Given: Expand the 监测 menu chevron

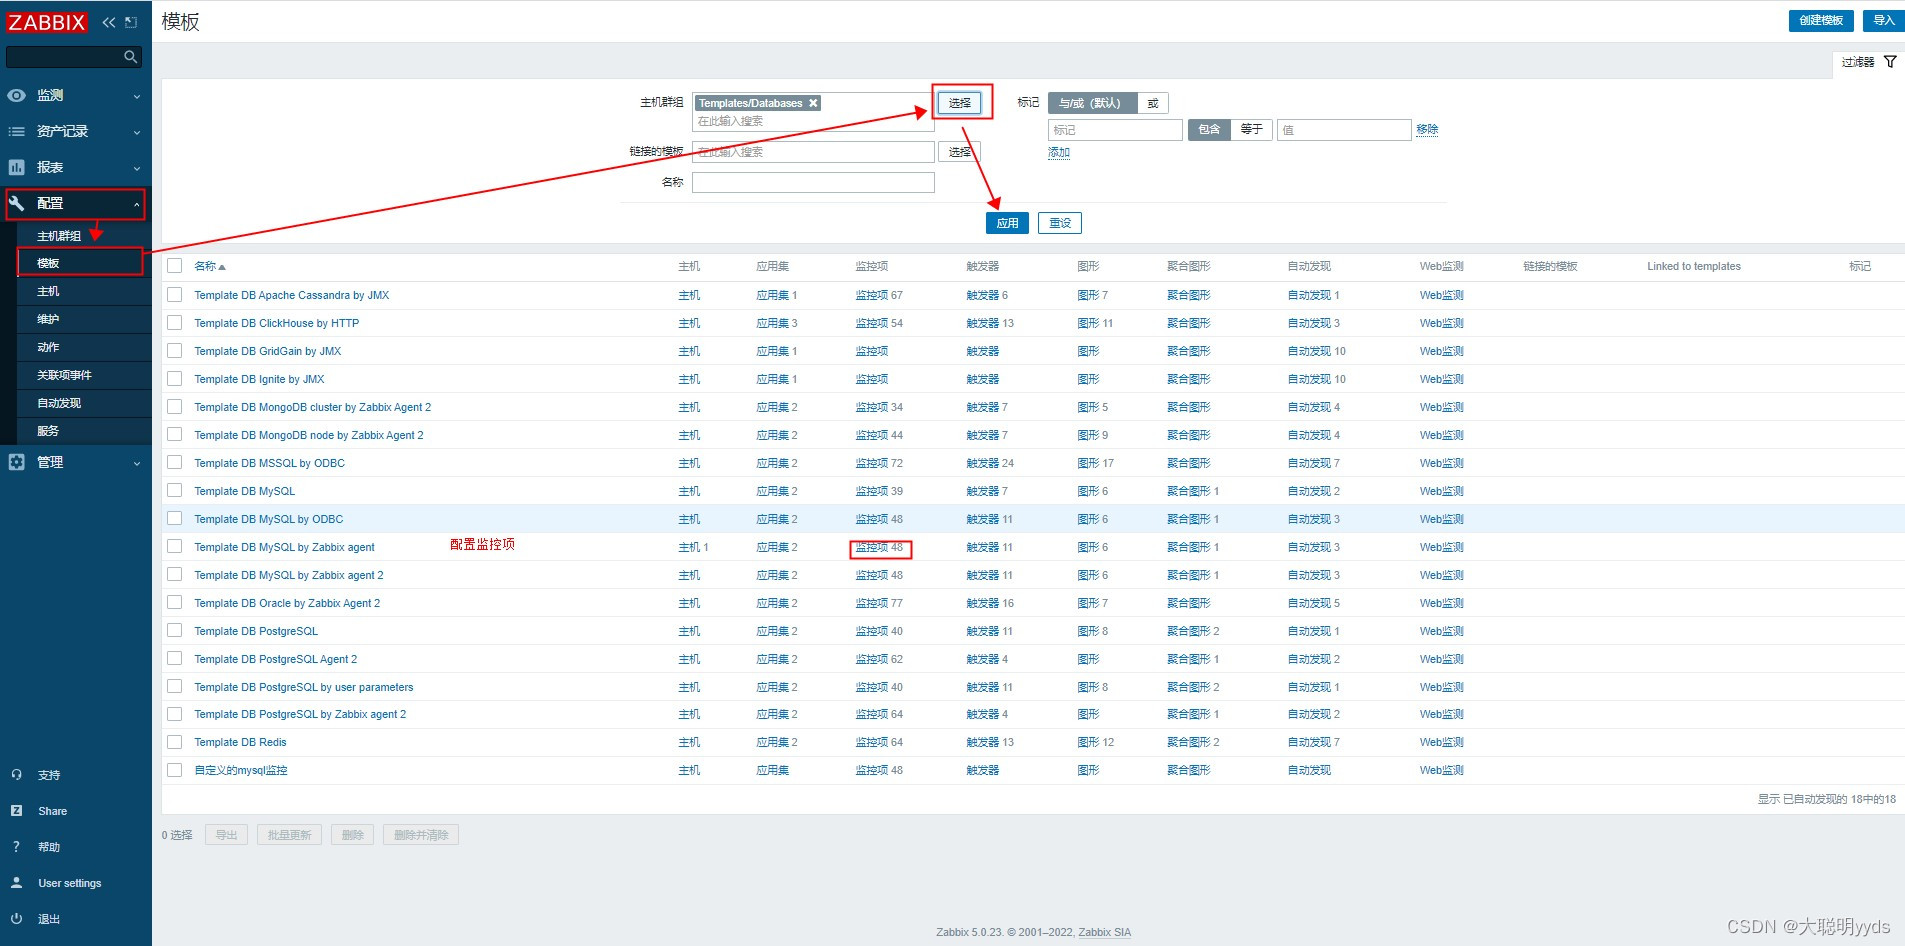Looking at the screenshot, I should tap(137, 96).
